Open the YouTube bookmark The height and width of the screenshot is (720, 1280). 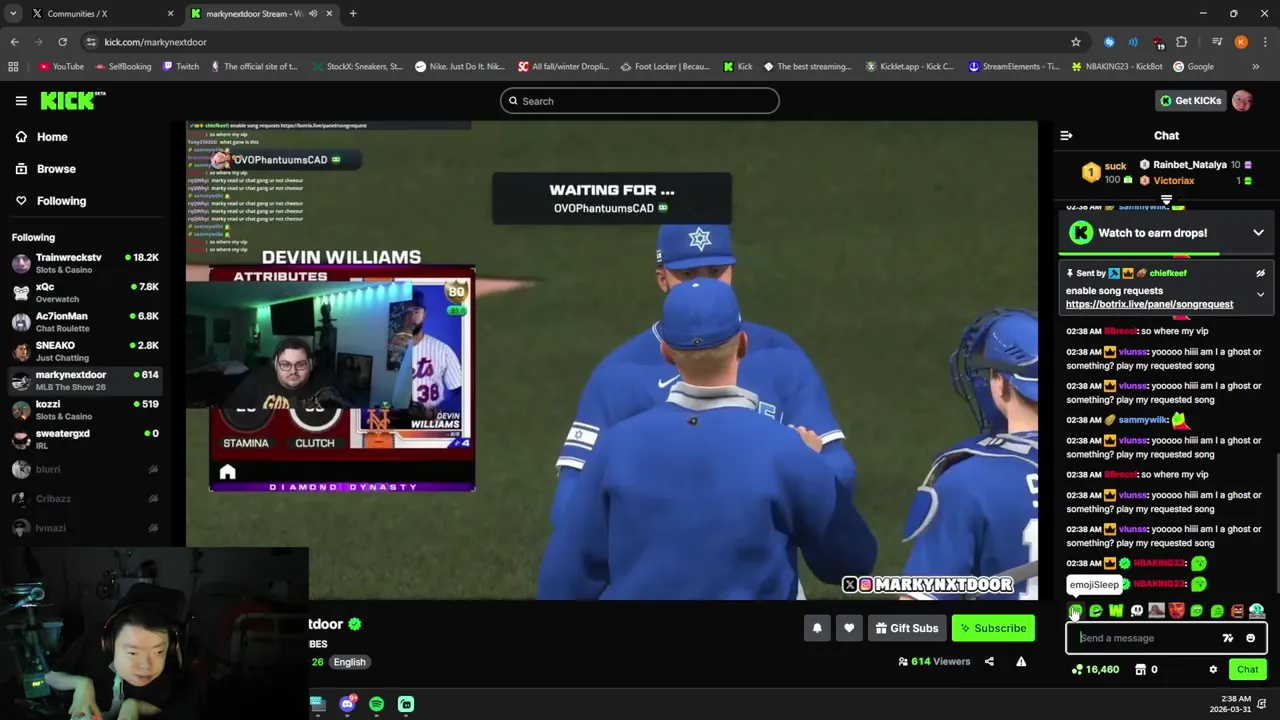click(x=61, y=67)
